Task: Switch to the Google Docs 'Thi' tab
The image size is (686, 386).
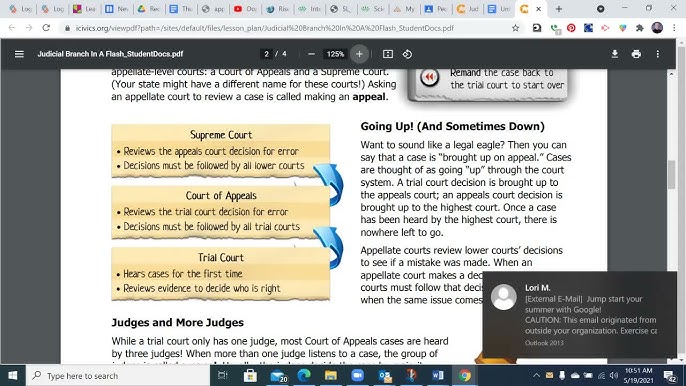Action: pyautogui.click(x=181, y=9)
